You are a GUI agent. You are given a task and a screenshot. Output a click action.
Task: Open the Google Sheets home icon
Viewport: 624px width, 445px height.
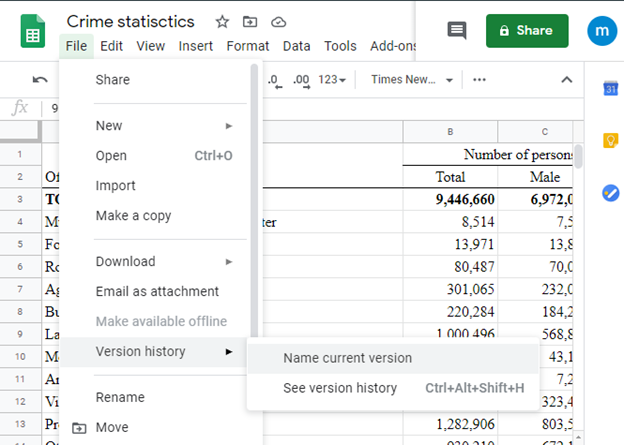pyautogui.click(x=33, y=31)
